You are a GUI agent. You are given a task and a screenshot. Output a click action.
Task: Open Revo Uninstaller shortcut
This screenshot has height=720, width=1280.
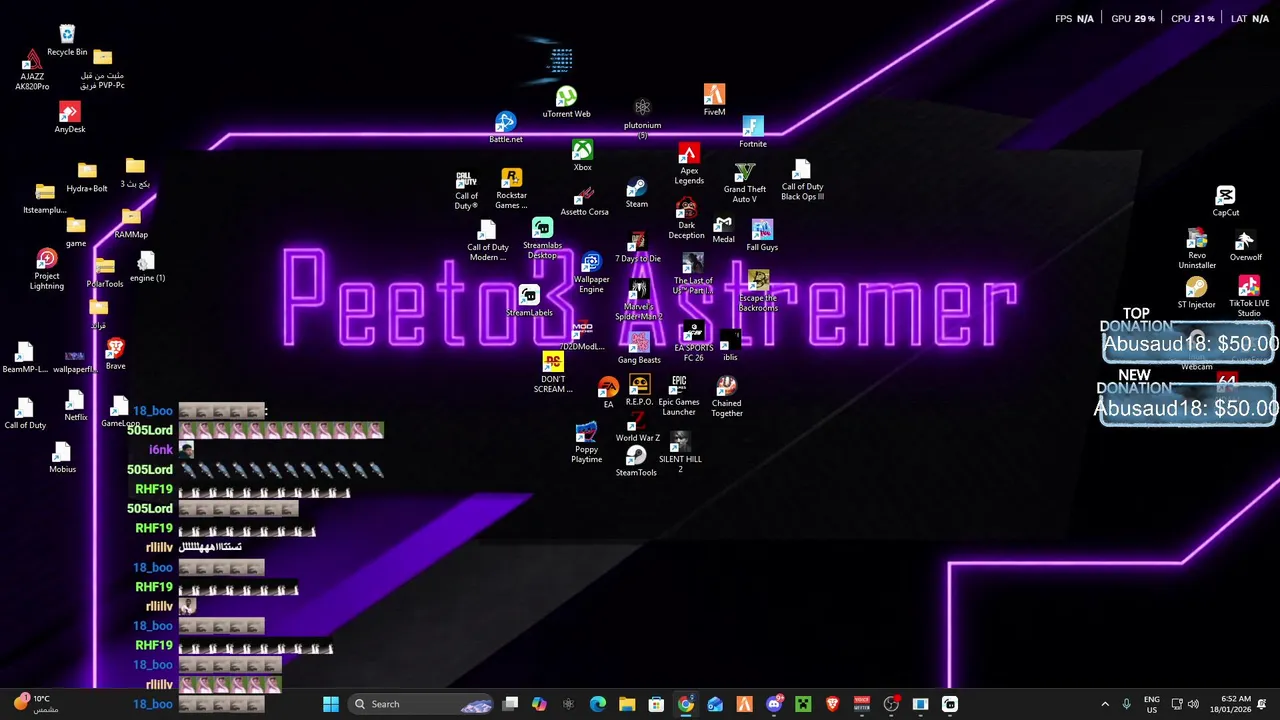(x=1197, y=249)
